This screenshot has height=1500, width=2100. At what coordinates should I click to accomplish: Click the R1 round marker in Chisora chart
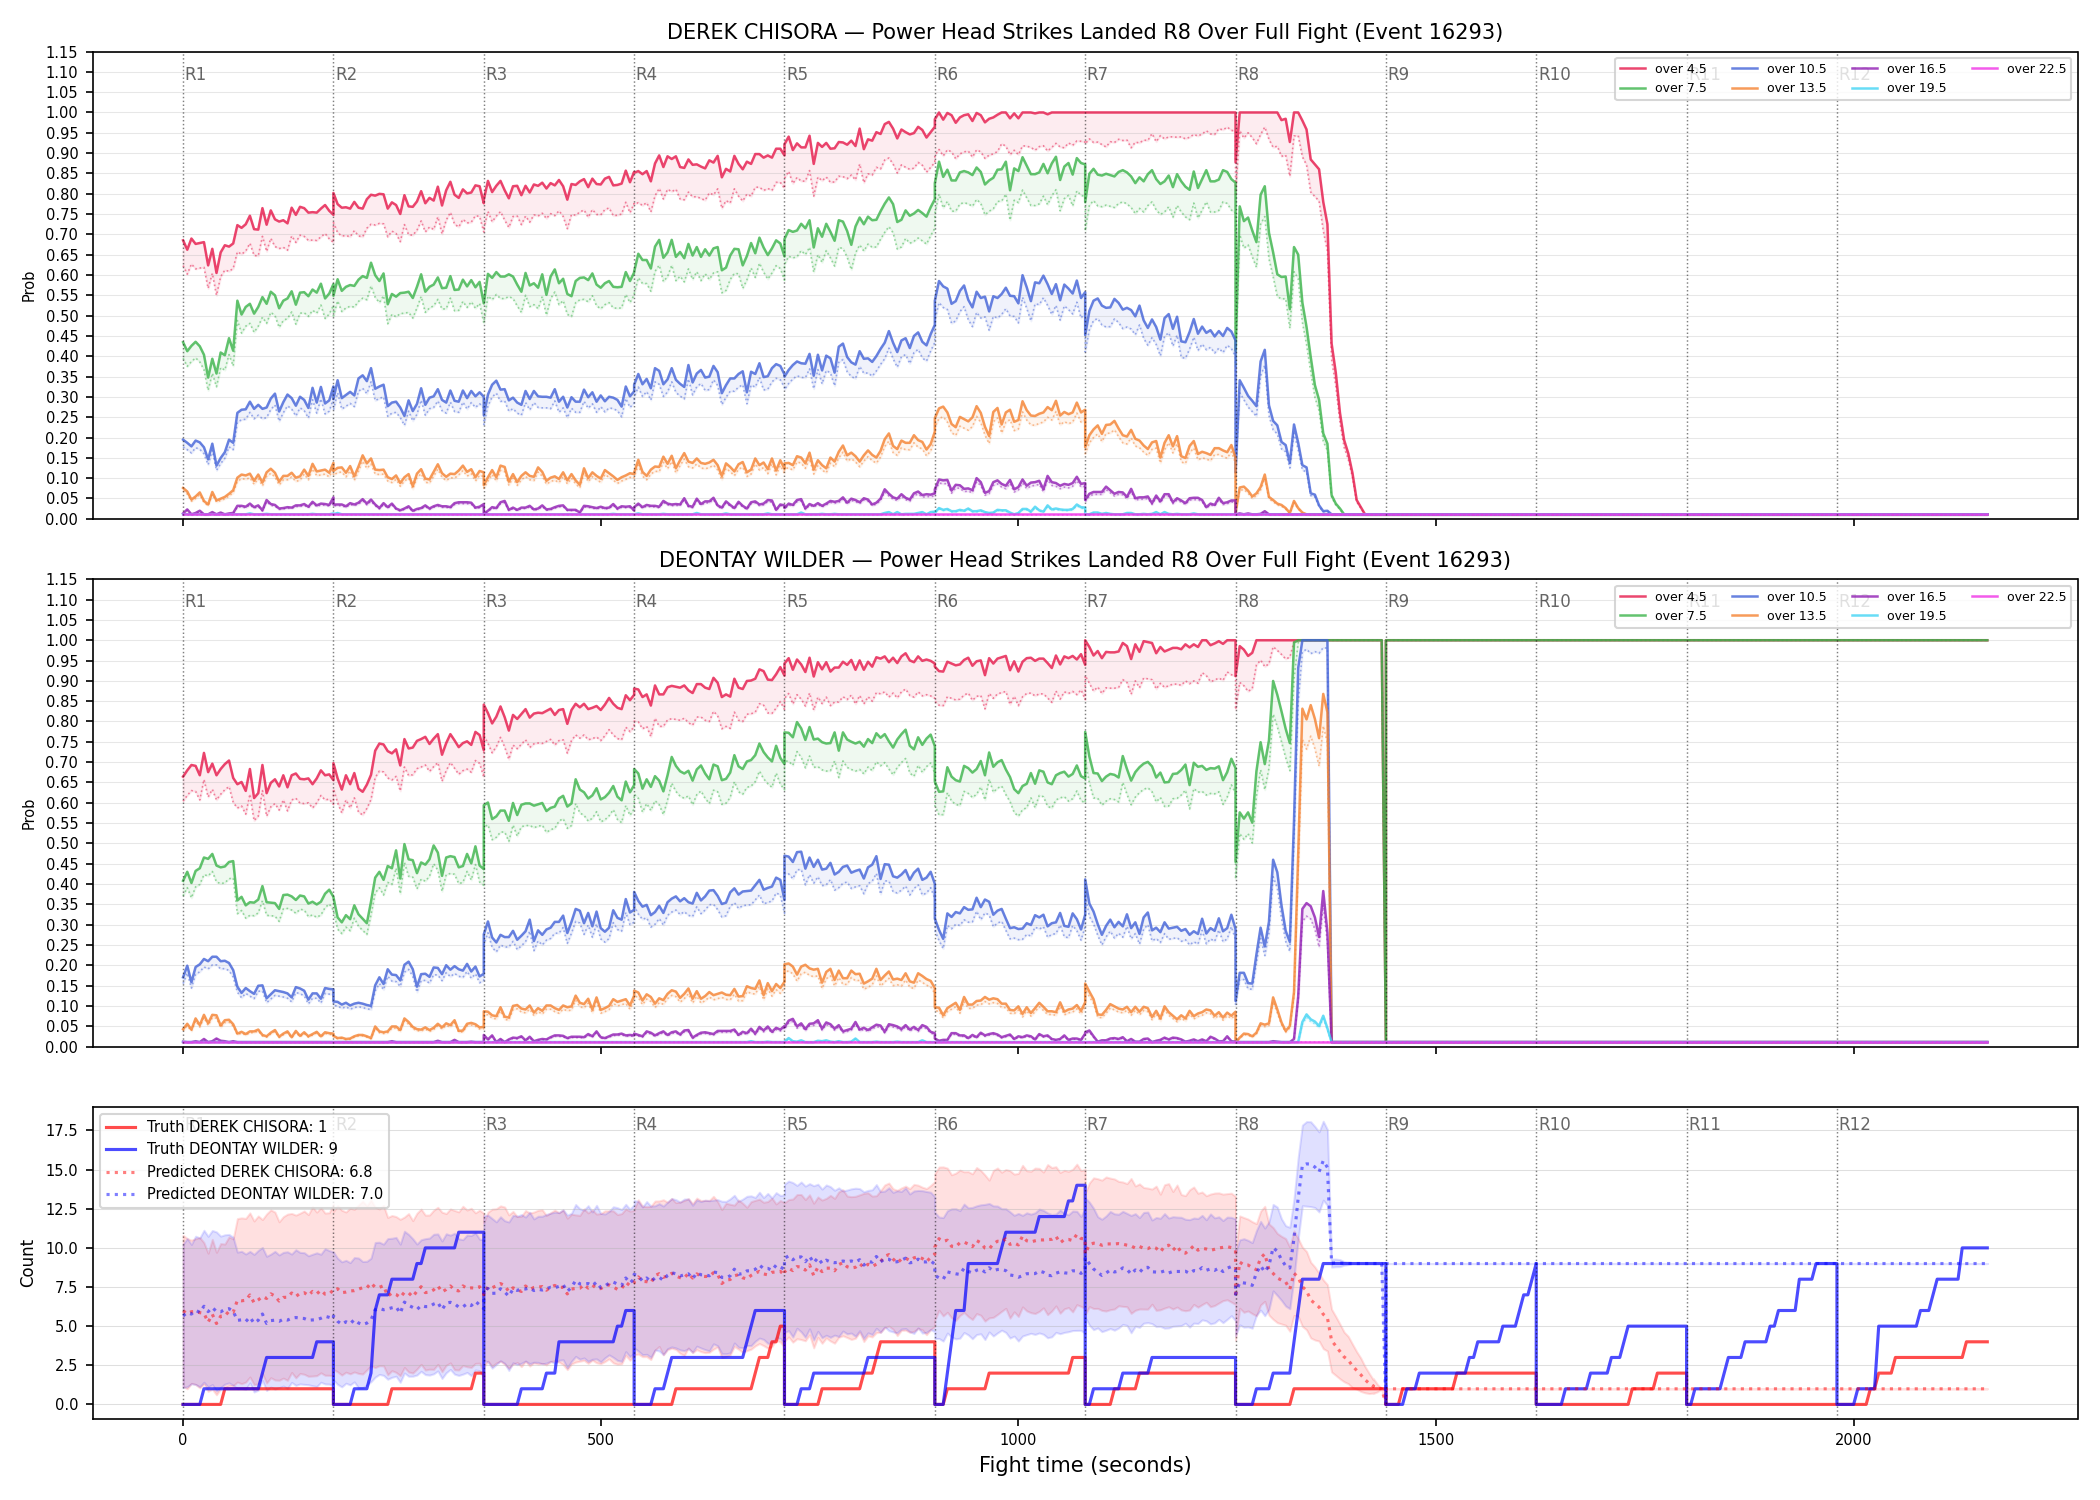pos(195,74)
